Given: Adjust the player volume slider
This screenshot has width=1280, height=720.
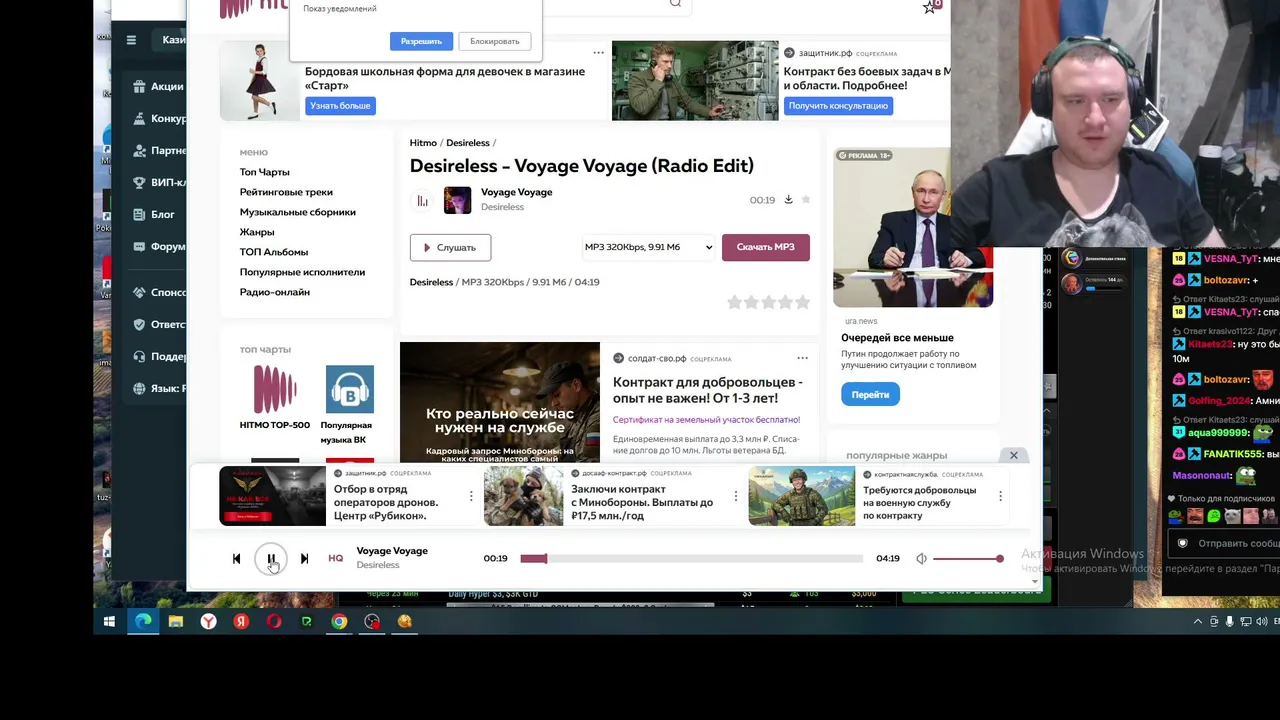Looking at the screenshot, I should [968, 559].
